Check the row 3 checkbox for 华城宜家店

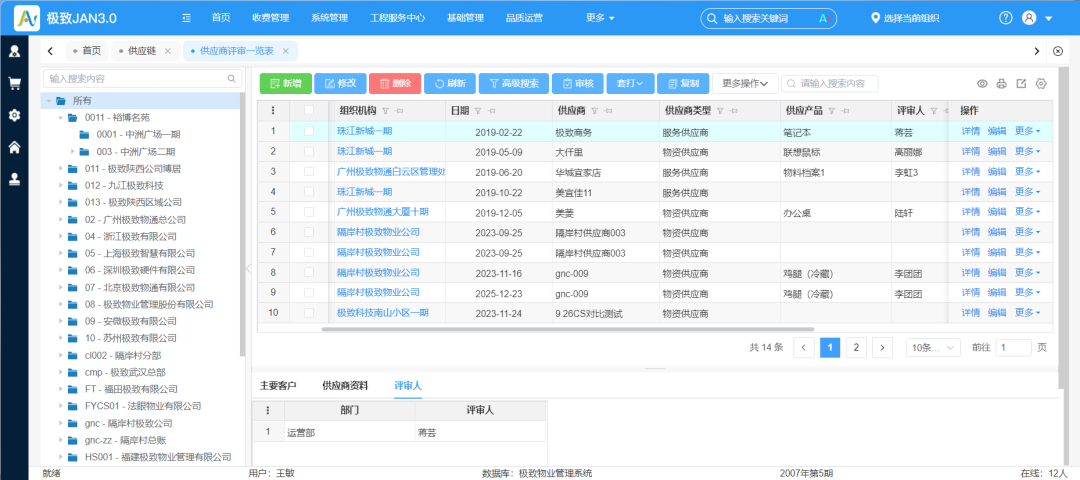point(309,171)
